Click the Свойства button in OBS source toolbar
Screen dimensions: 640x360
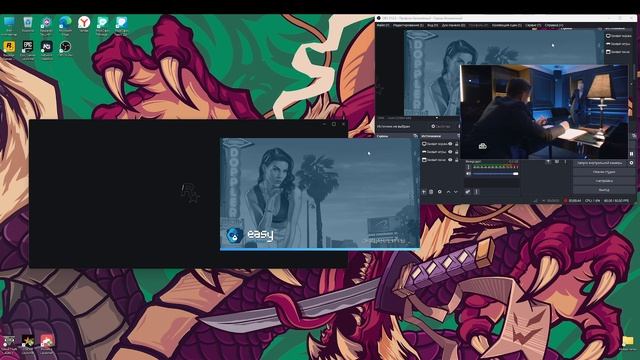pos(440,126)
